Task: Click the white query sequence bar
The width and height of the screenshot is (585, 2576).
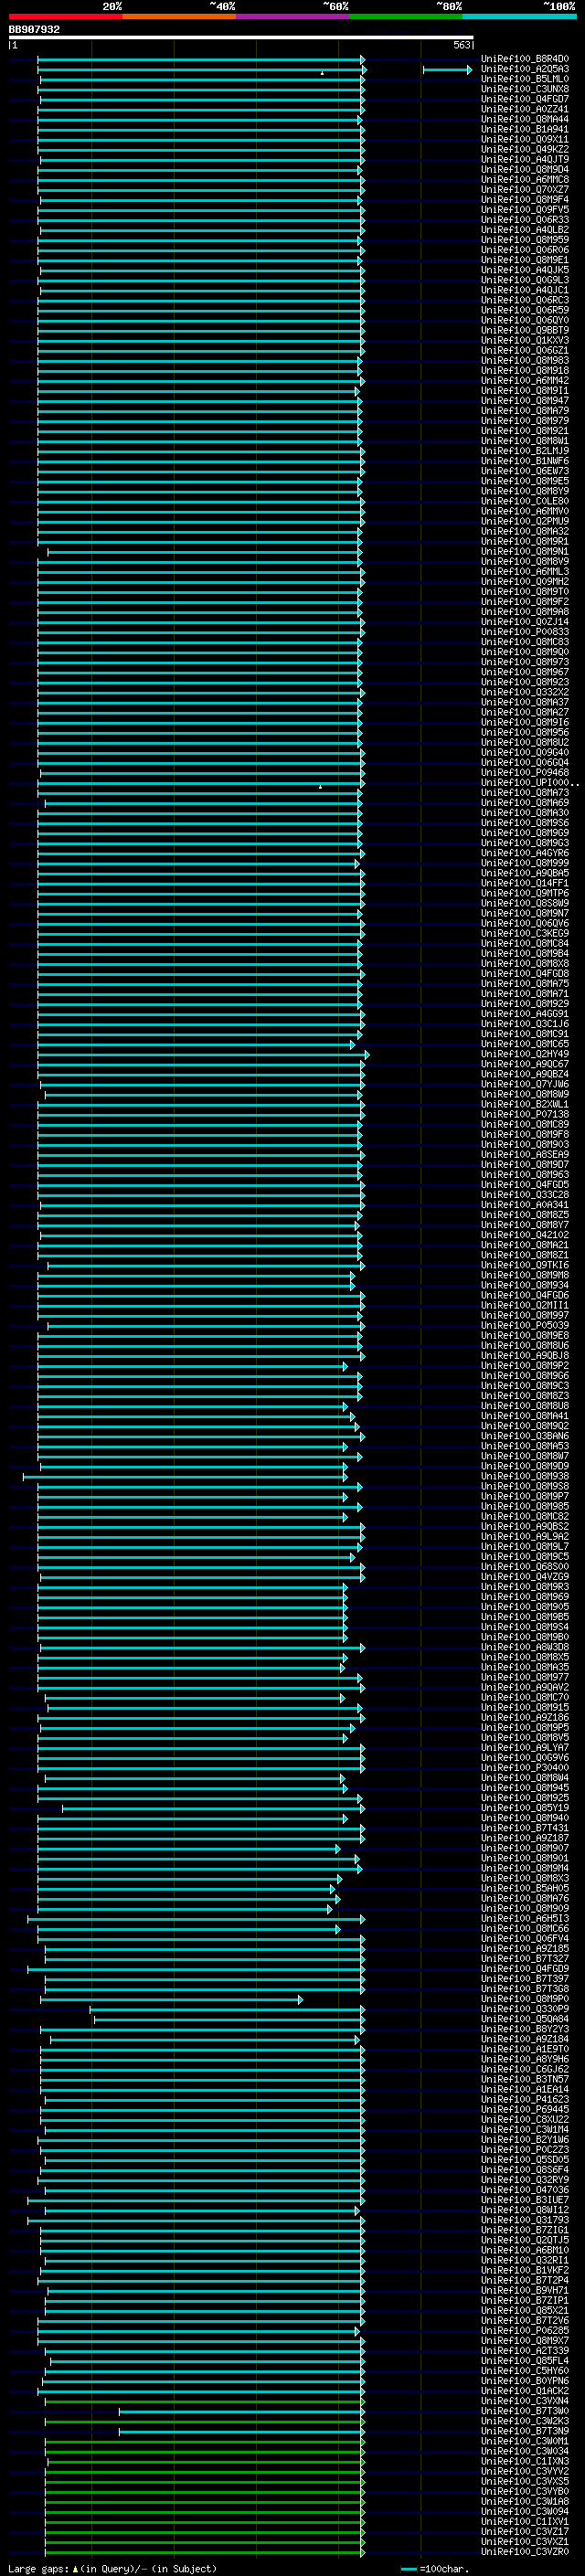Action: 241,38
